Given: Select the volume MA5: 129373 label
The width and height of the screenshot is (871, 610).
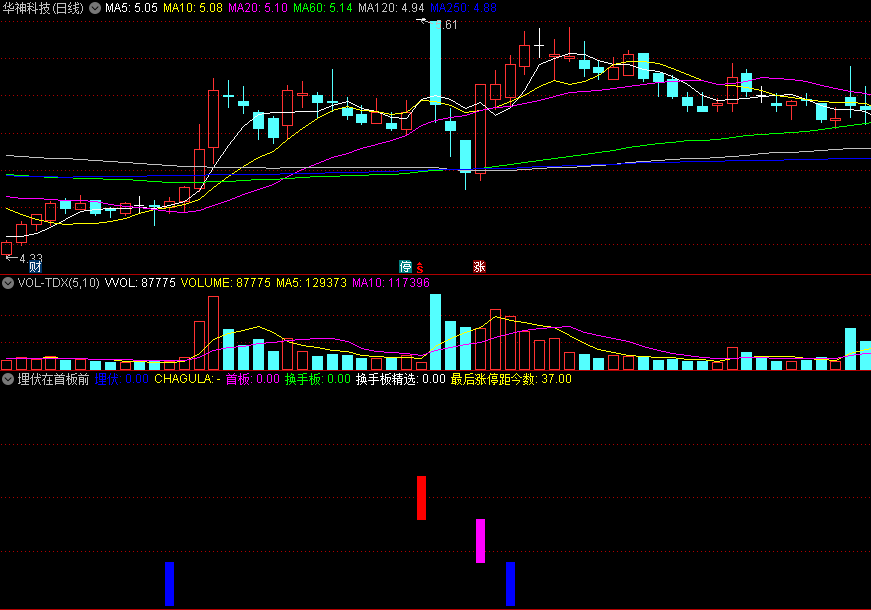Looking at the screenshot, I should point(311,283).
